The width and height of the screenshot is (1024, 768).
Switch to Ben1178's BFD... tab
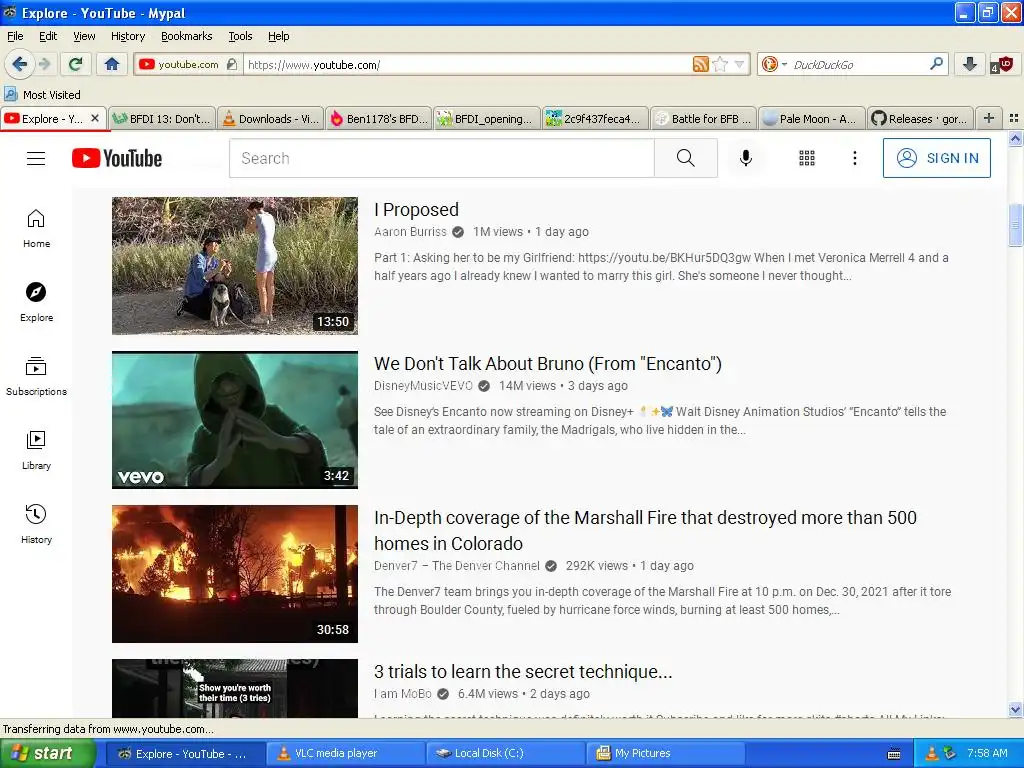[378, 119]
